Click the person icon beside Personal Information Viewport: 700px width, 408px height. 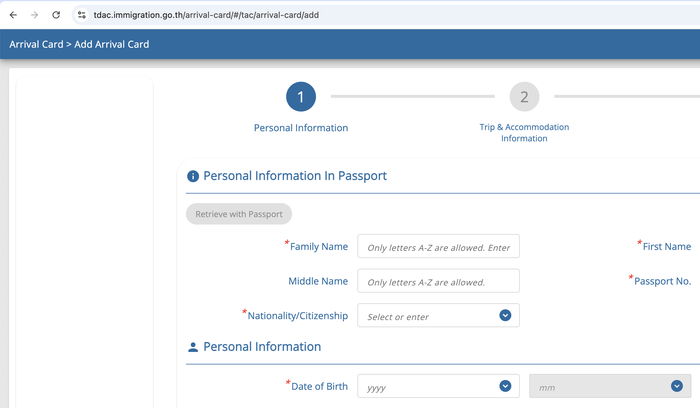(x=193, y=347)
